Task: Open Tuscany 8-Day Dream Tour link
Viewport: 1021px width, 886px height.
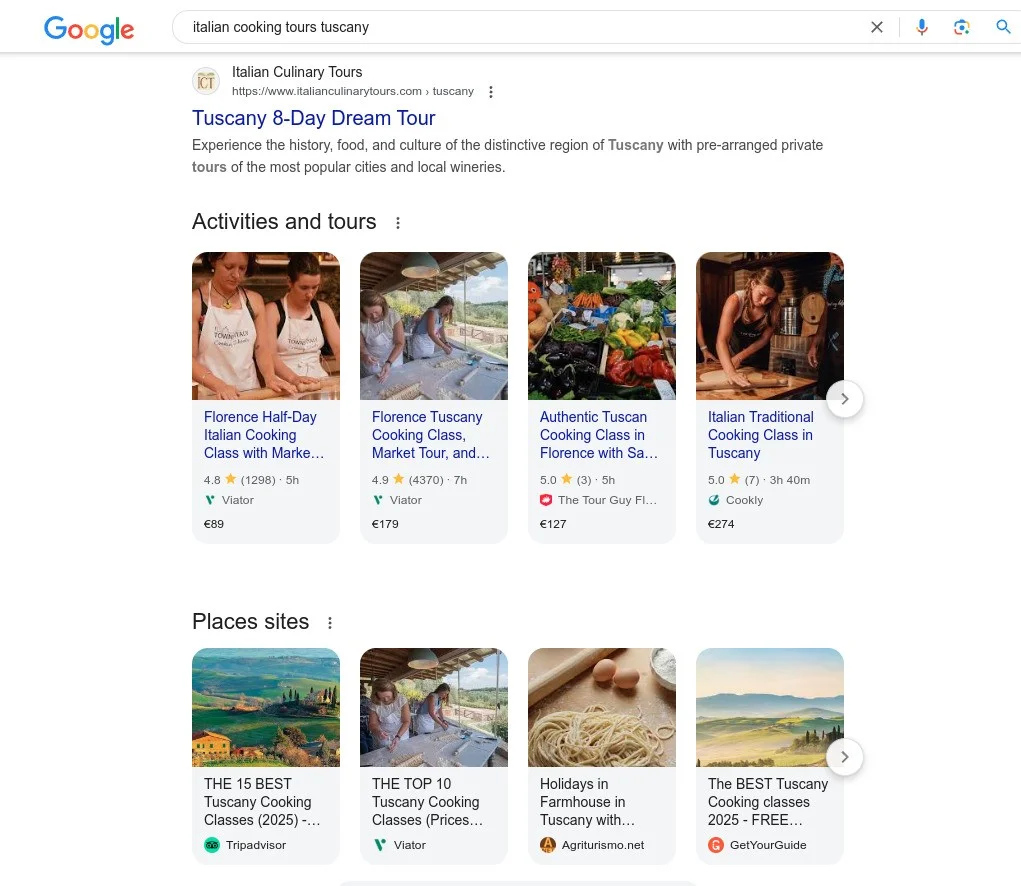Action: [313, 118]
